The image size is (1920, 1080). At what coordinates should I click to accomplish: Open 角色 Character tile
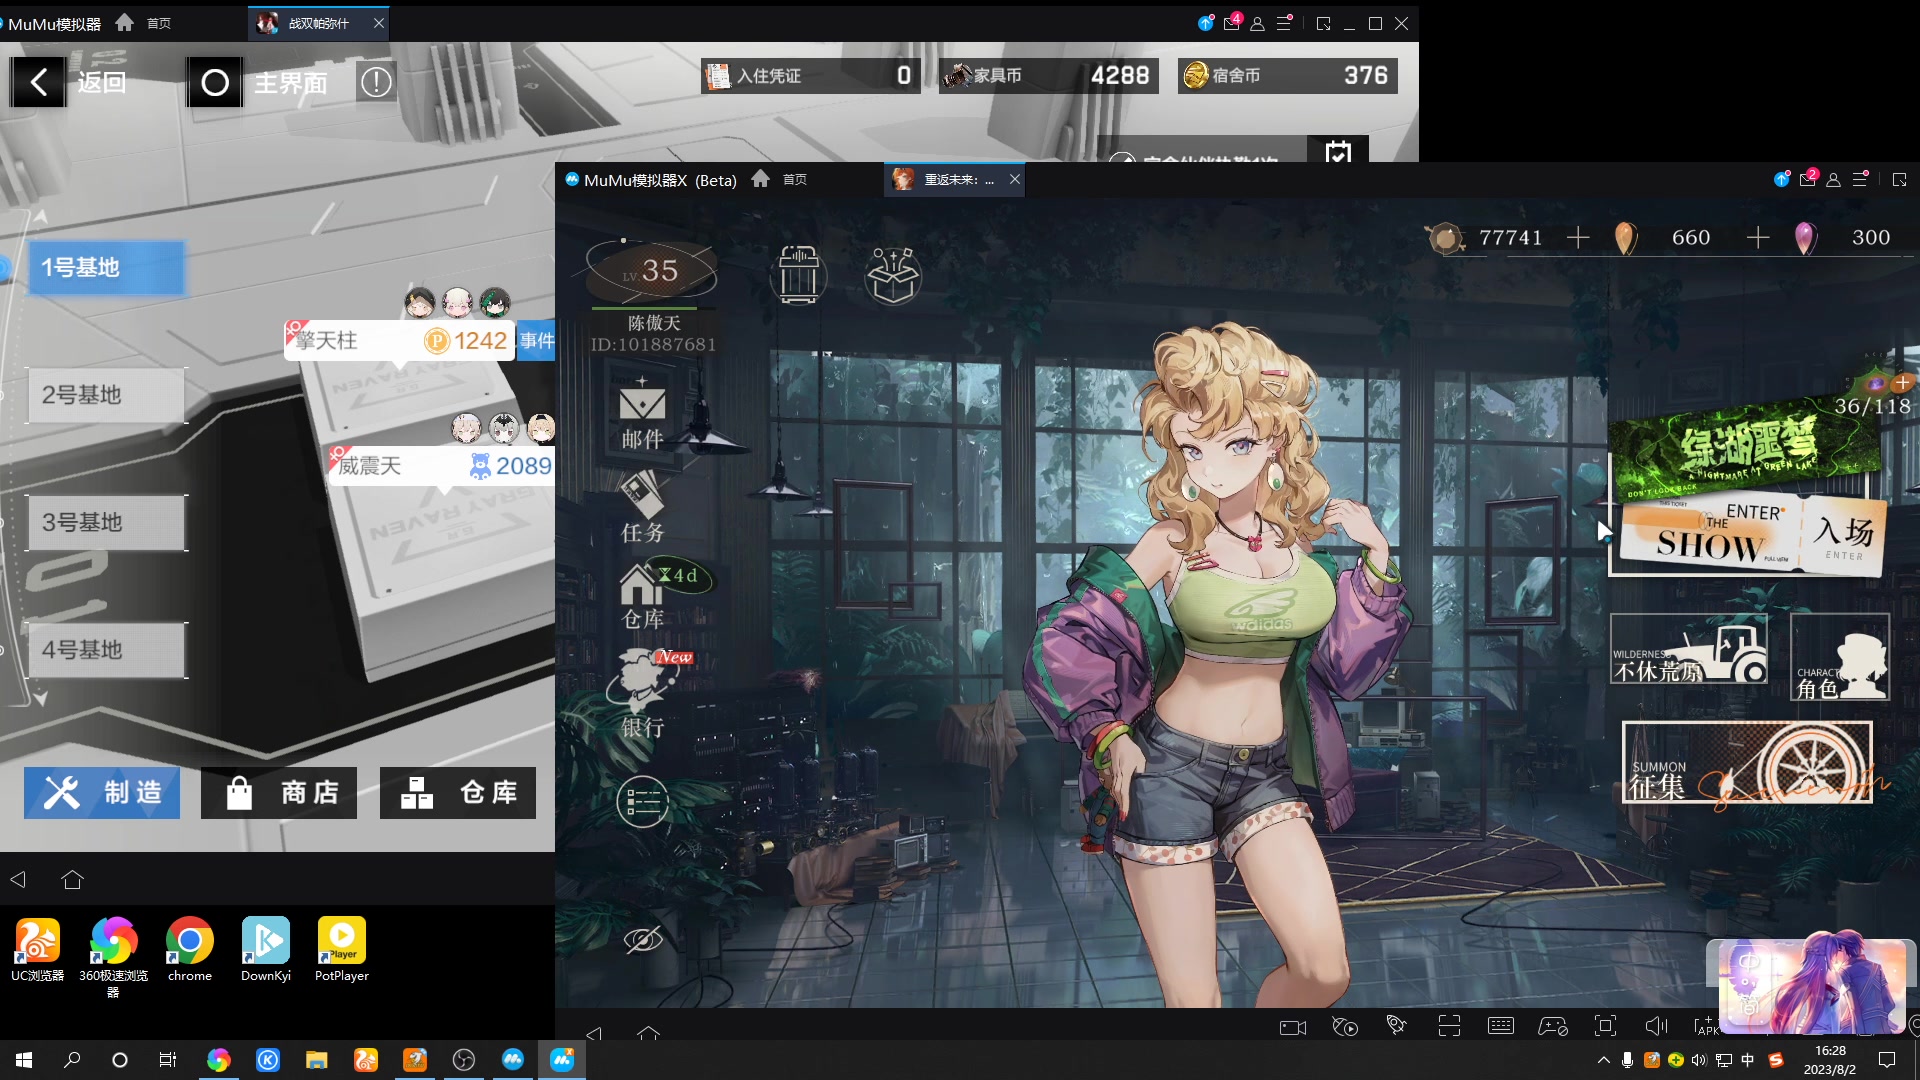[1840, 657]
